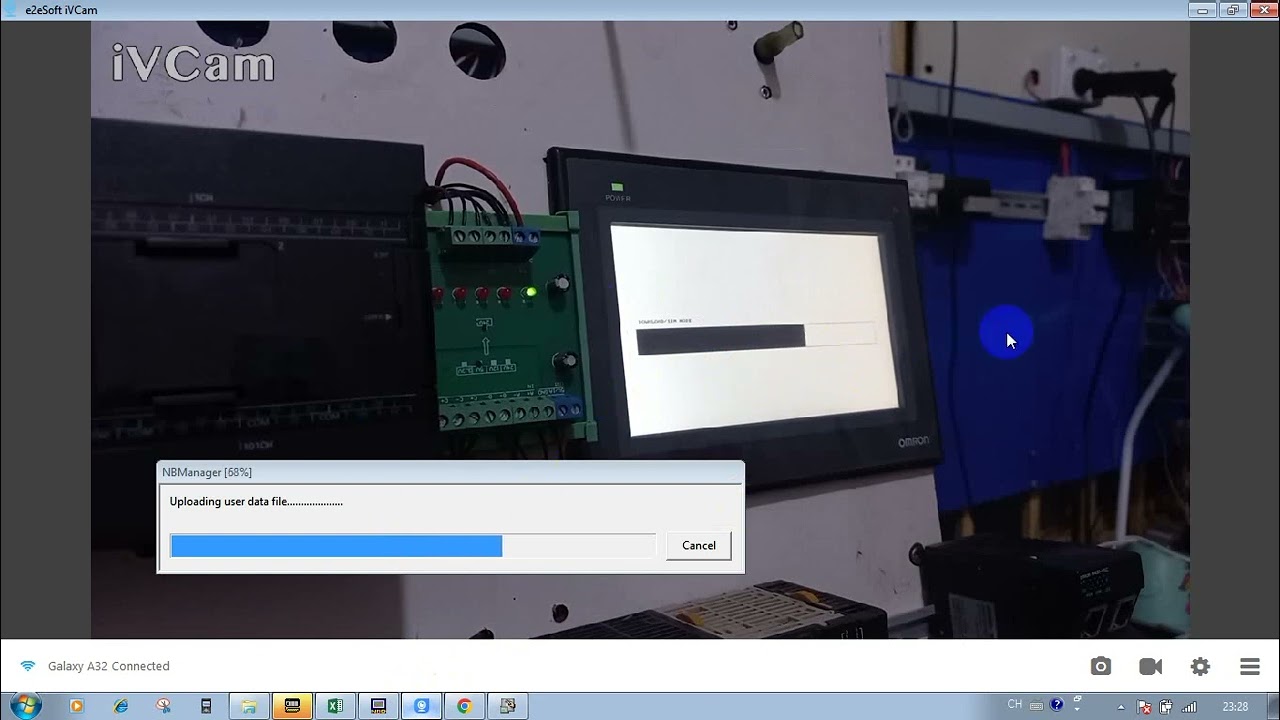Open Windows Explorer folder in the taskbar
This screenshot has height=720, width=1280.
(x=249, y=706)
